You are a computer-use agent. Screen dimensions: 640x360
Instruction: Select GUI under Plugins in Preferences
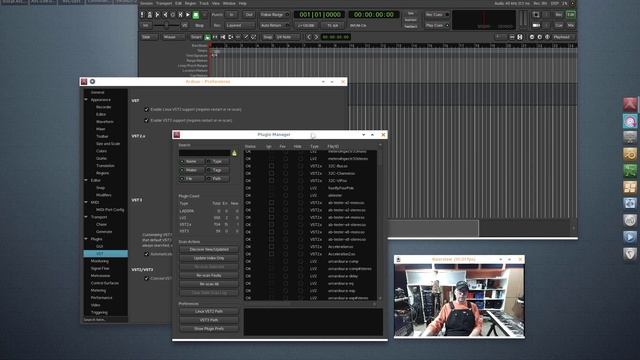pos(100,246)
